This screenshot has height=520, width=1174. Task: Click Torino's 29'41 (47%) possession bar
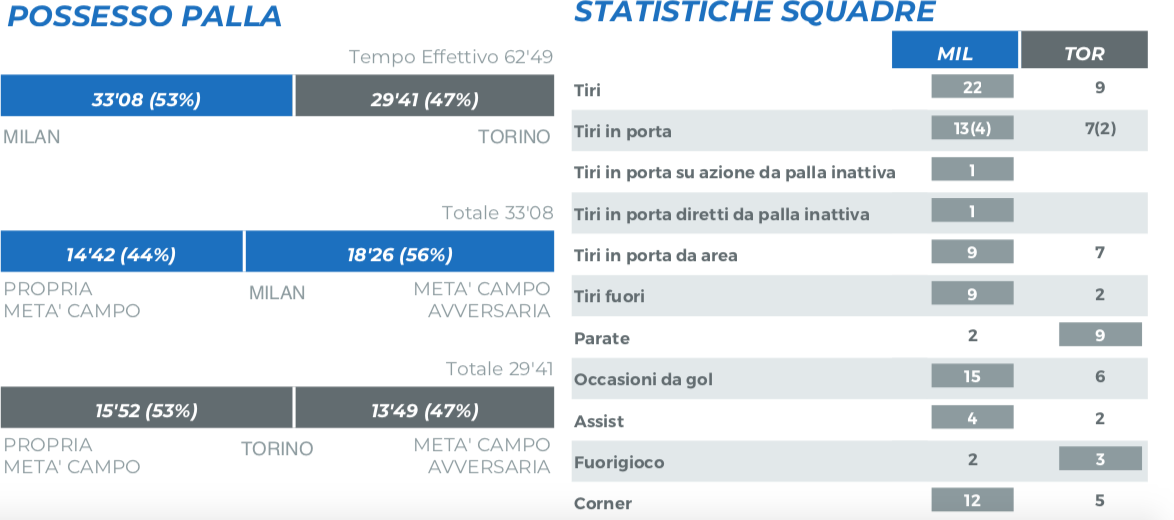(x=424, y=99)
